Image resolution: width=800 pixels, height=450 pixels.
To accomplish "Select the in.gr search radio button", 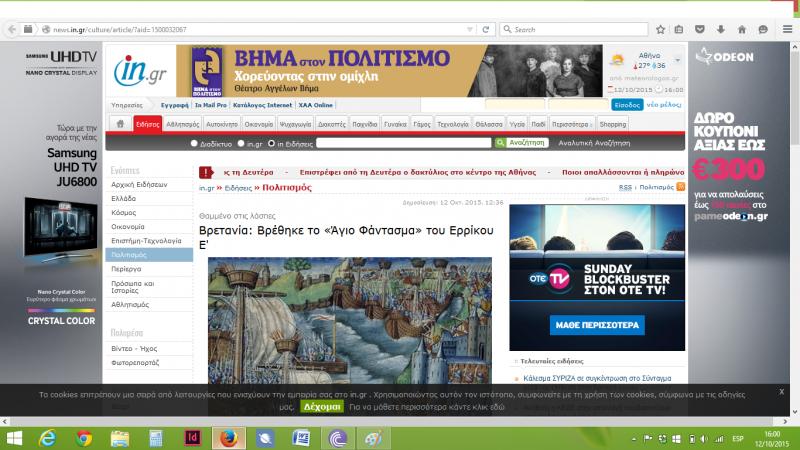I will 241,143.
